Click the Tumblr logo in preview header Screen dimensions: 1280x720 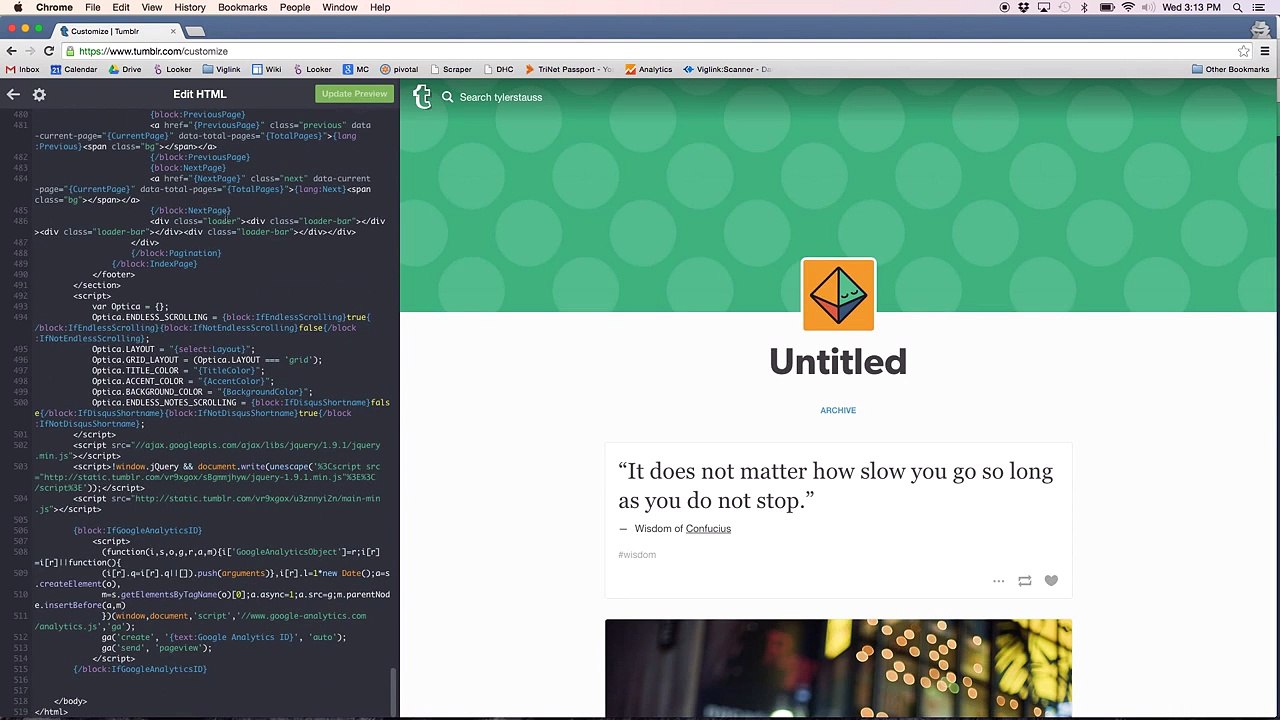pos(422,97)
